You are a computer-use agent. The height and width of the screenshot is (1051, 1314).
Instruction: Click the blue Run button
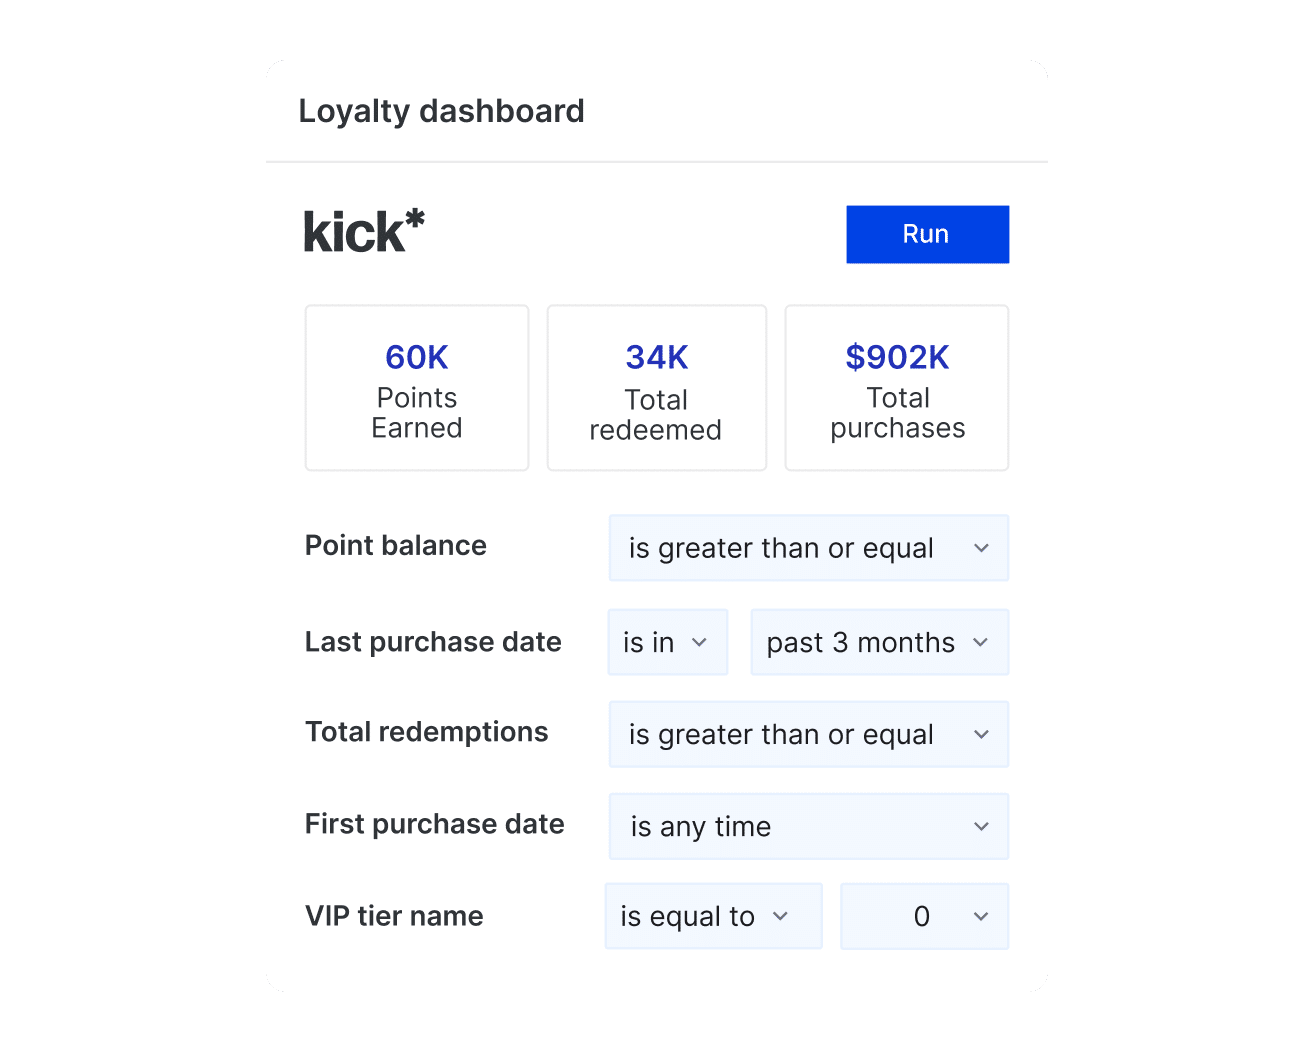click(x=927, y=234)
